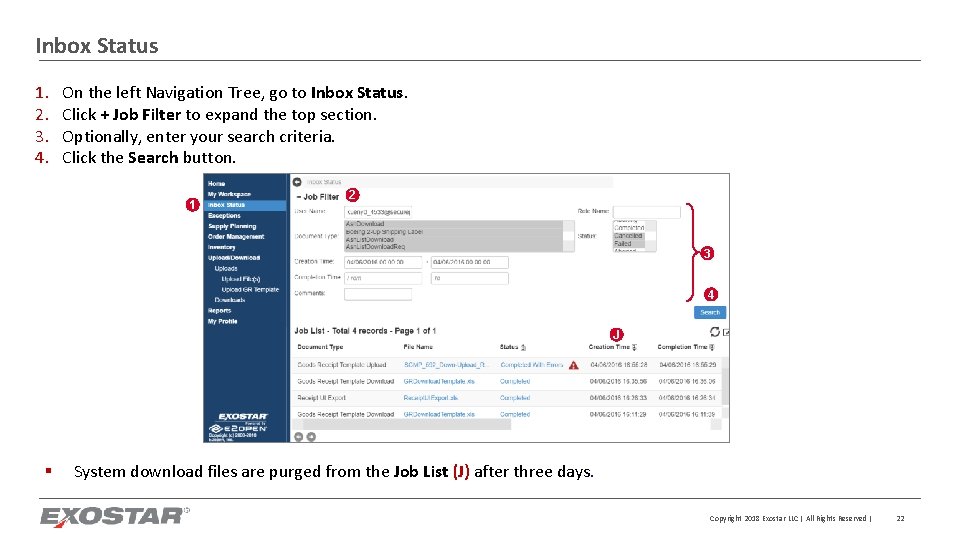Open the ReceiptUIExport.xls file link
The height and width of the screenshot is (540, 960).
pyautogui.click(x=430, y=398)
